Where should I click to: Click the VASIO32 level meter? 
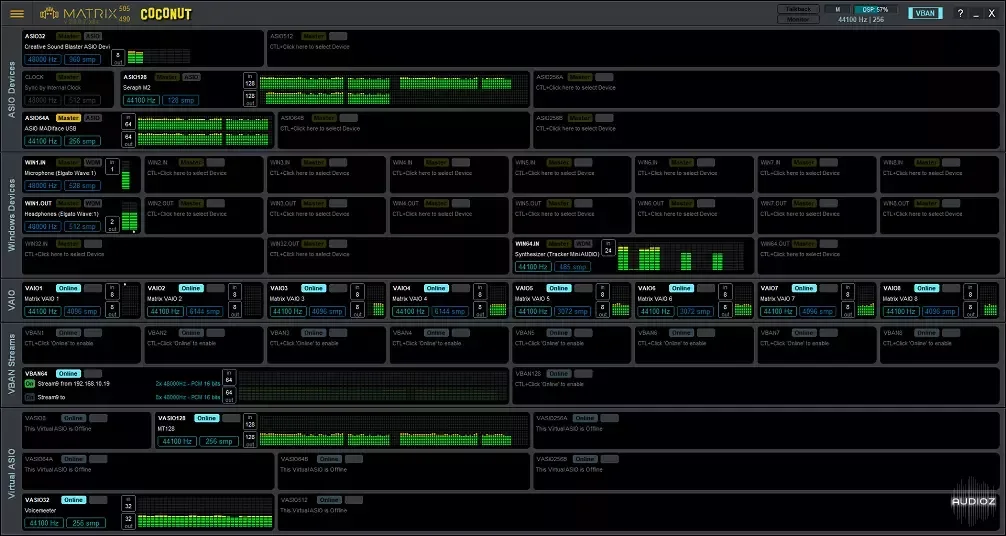tap(205, 512)
